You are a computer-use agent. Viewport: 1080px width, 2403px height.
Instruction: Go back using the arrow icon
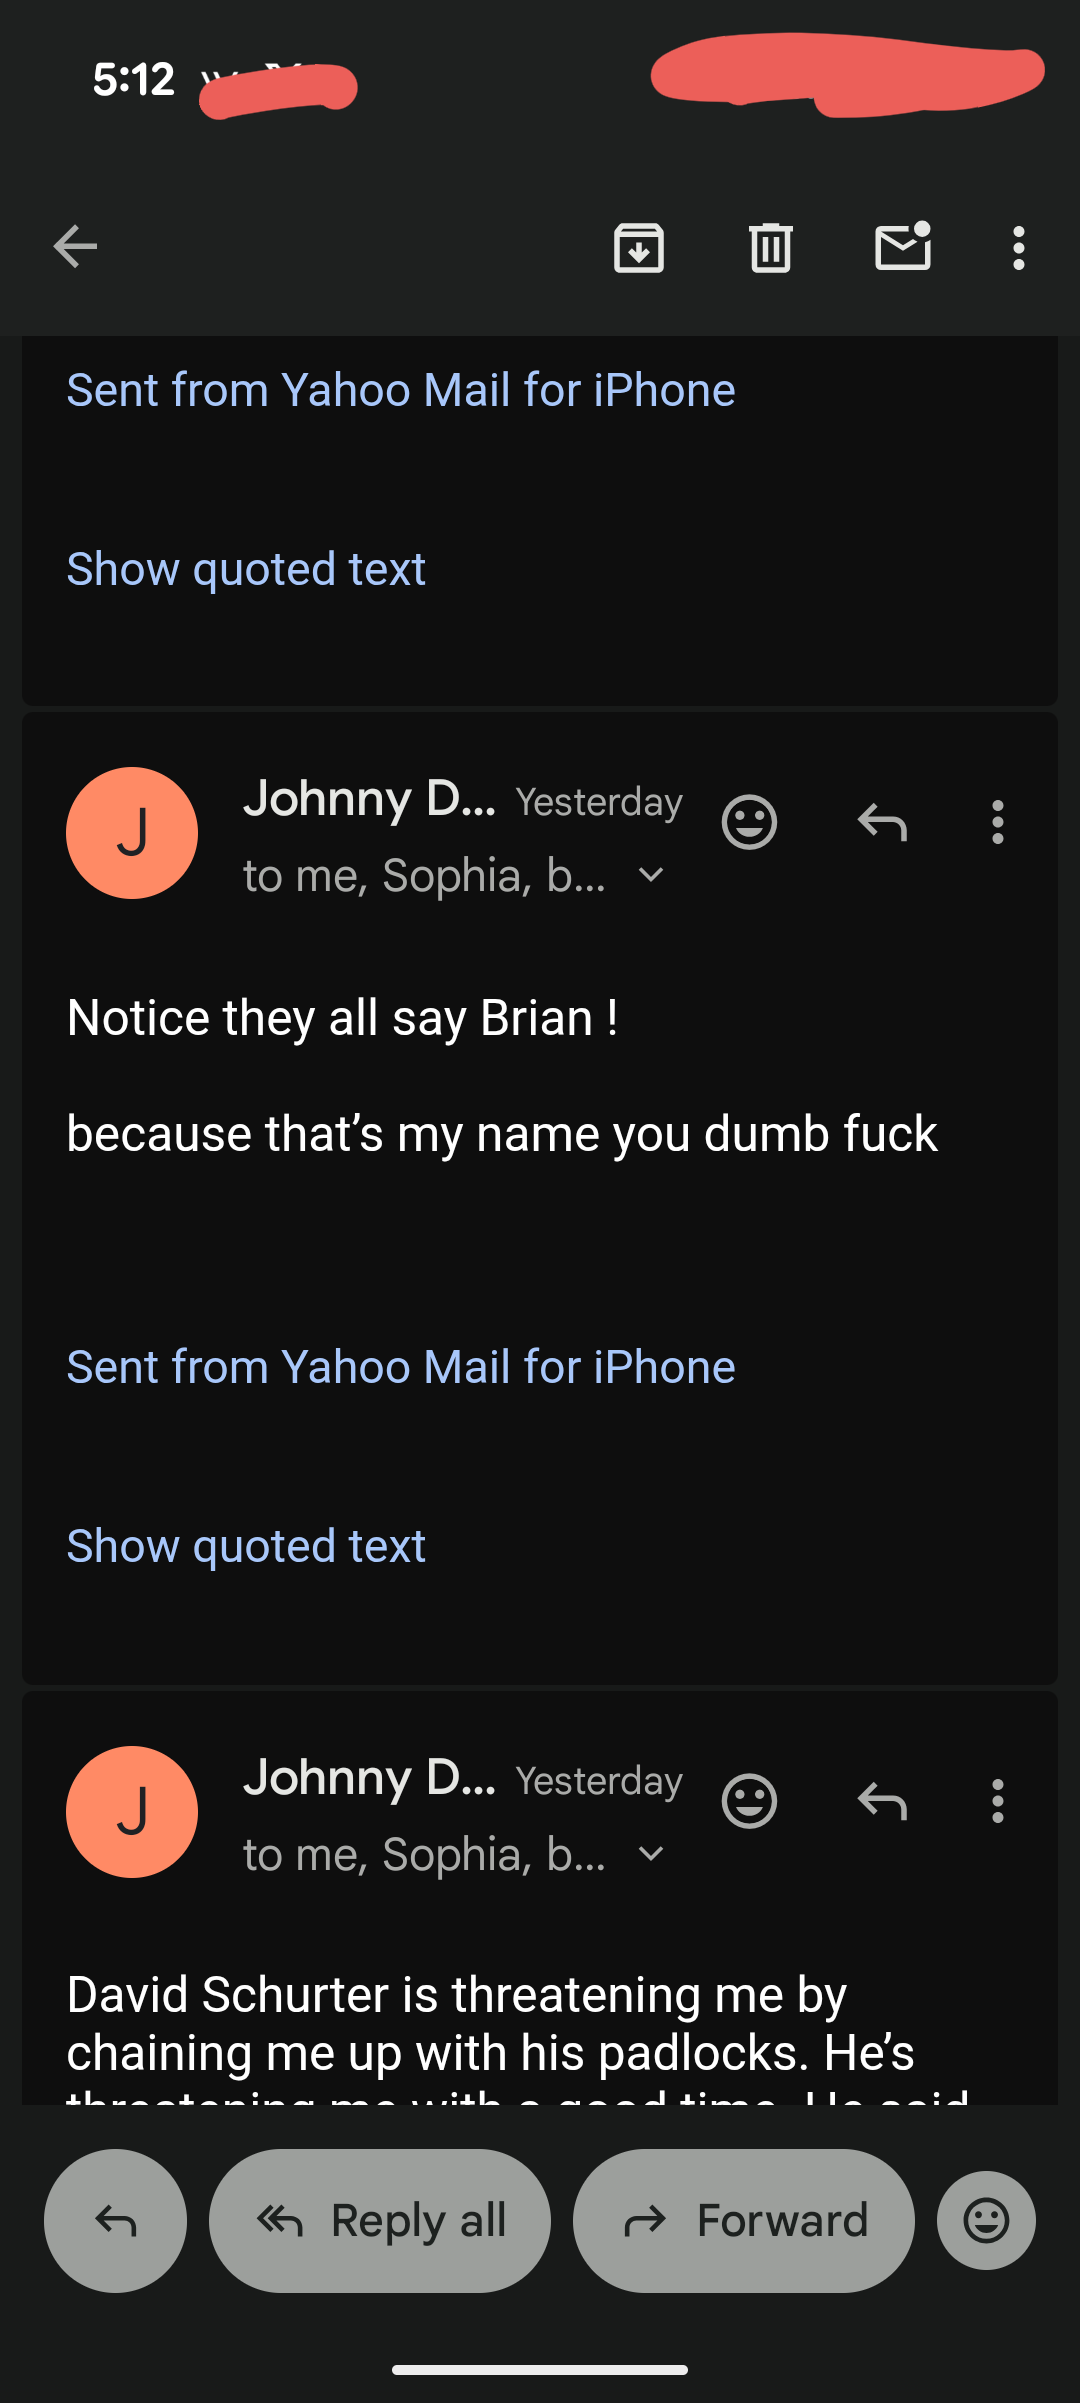pyautogui.click(x=75, y=247)
